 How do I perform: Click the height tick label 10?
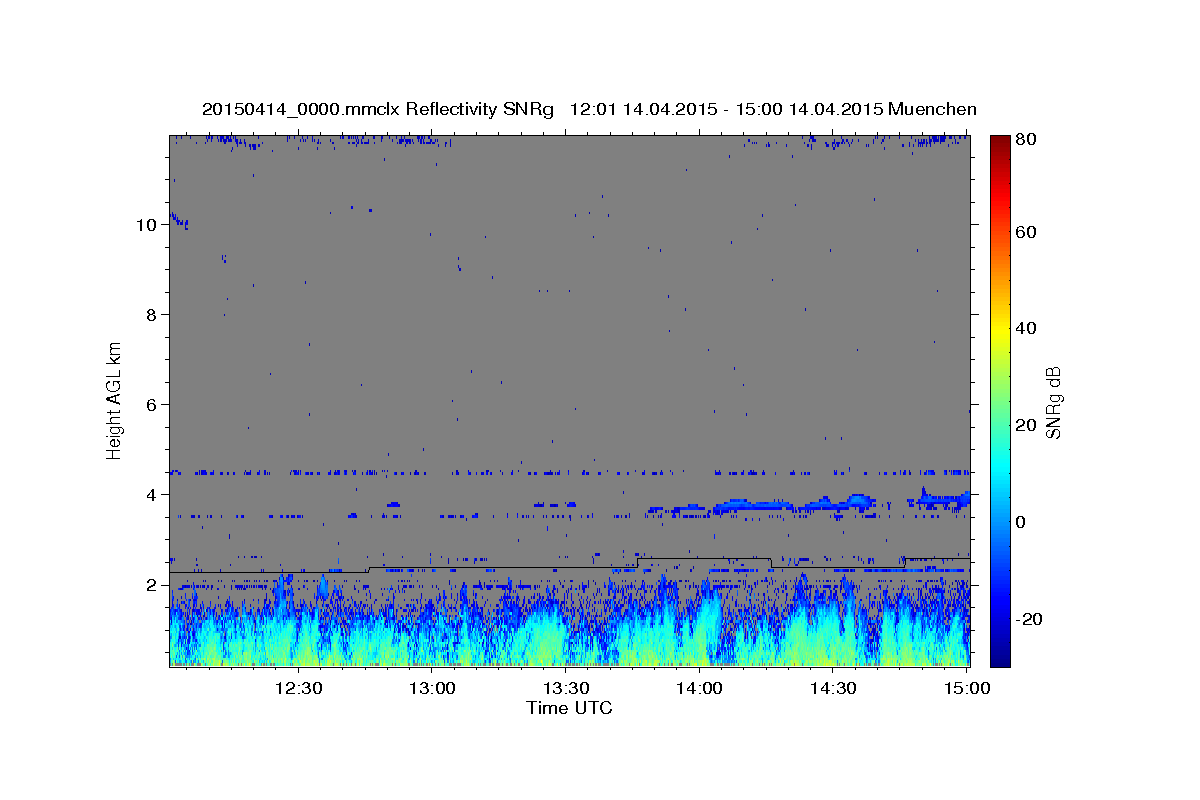click(x=146, y=225)
